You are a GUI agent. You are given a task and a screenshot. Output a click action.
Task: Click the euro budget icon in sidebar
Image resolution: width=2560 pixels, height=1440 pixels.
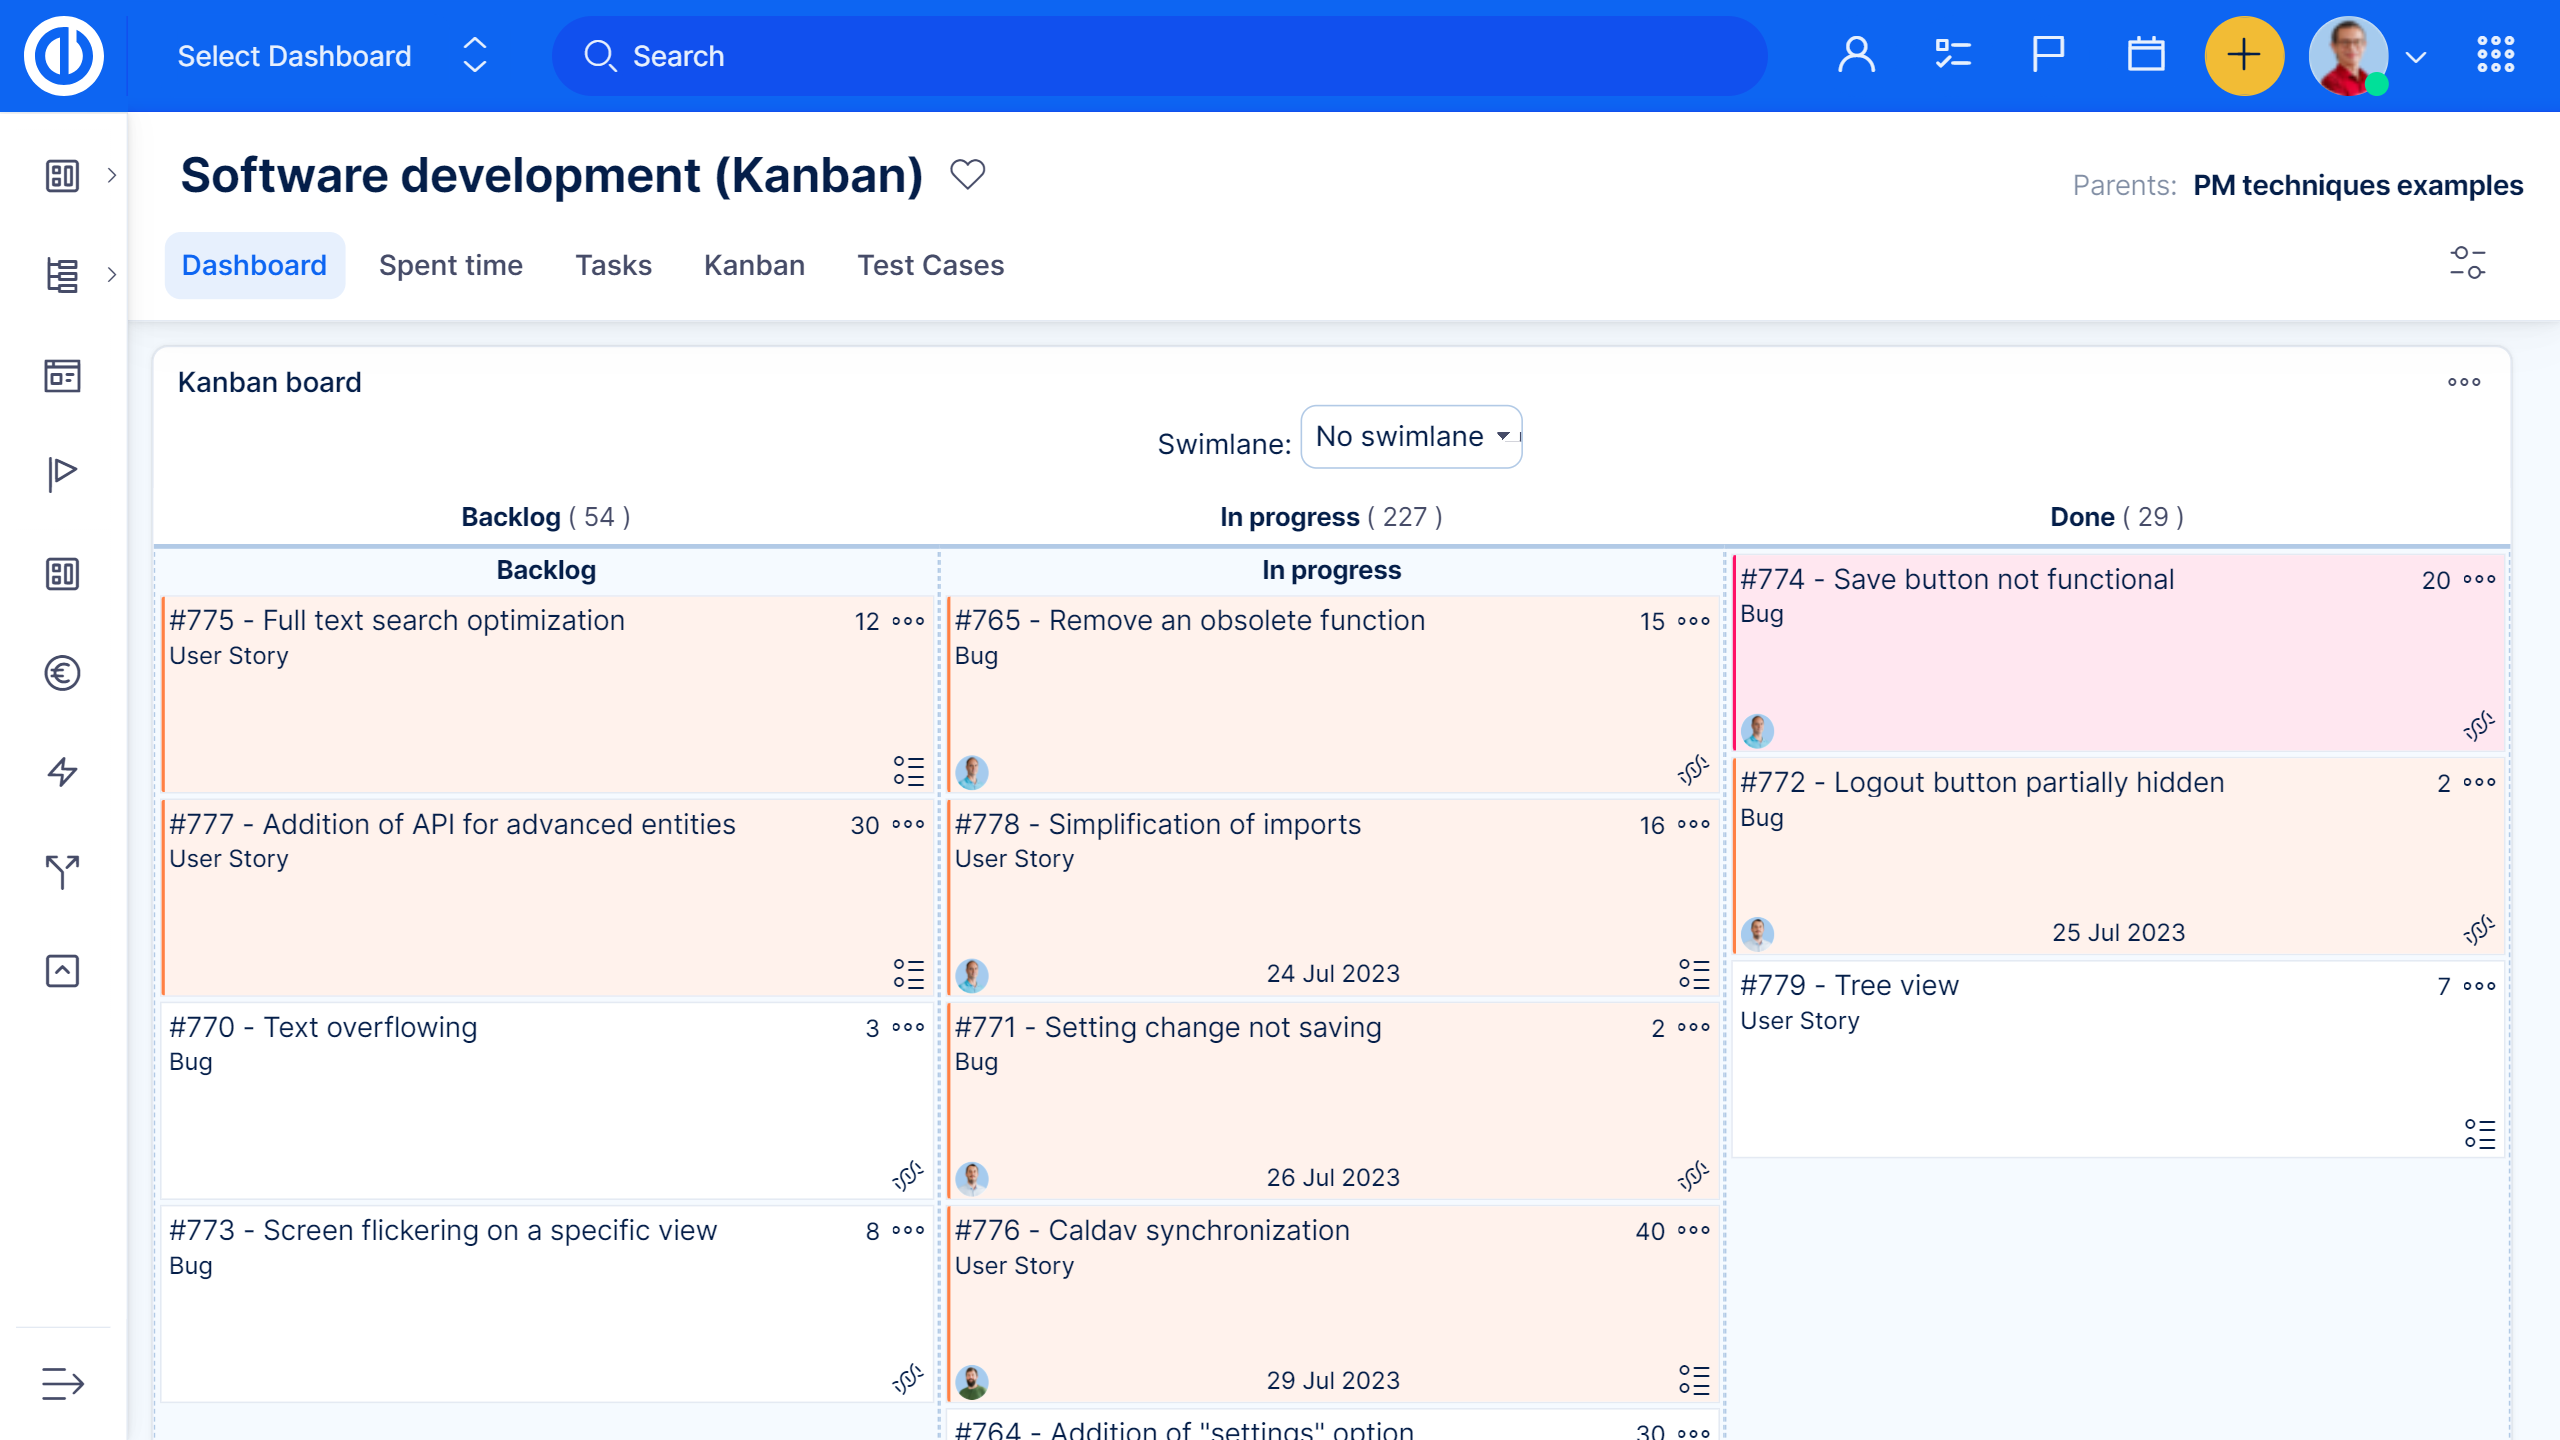pyautogui.click(x=62, y=673)
